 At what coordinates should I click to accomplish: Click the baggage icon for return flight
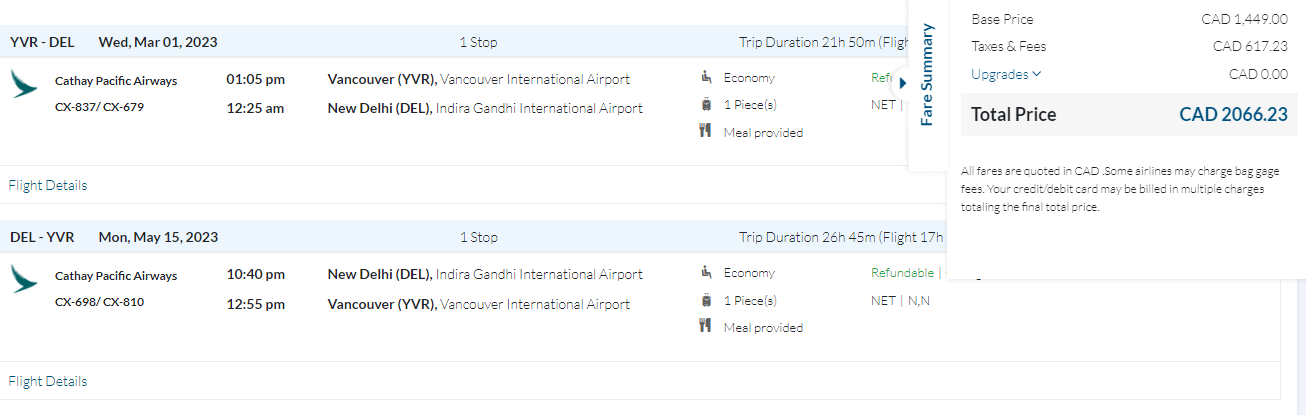(706, 300)
